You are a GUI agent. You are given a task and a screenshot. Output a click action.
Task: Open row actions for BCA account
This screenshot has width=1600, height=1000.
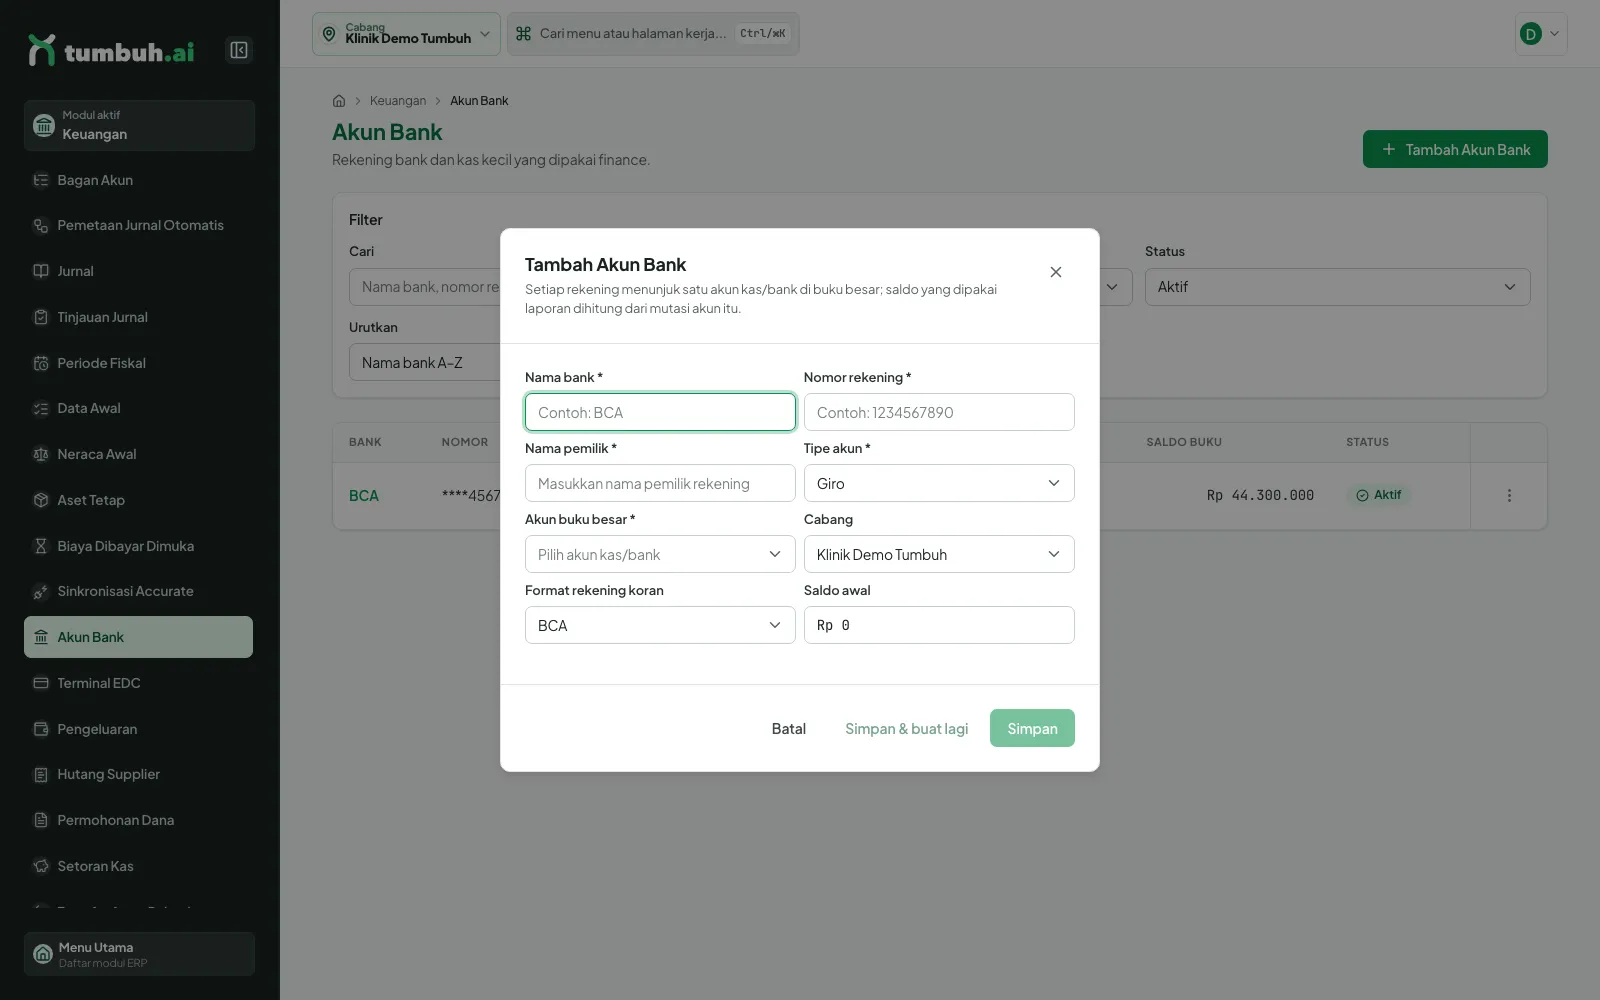(x=1509, y=496)
